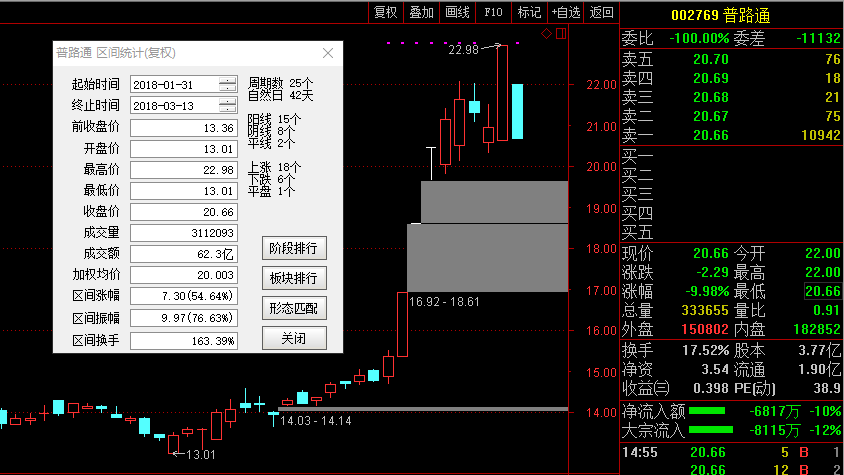Select the 画线 drawing tool
Viewport: 844px width, 475px height.
[x=458, y=12]
